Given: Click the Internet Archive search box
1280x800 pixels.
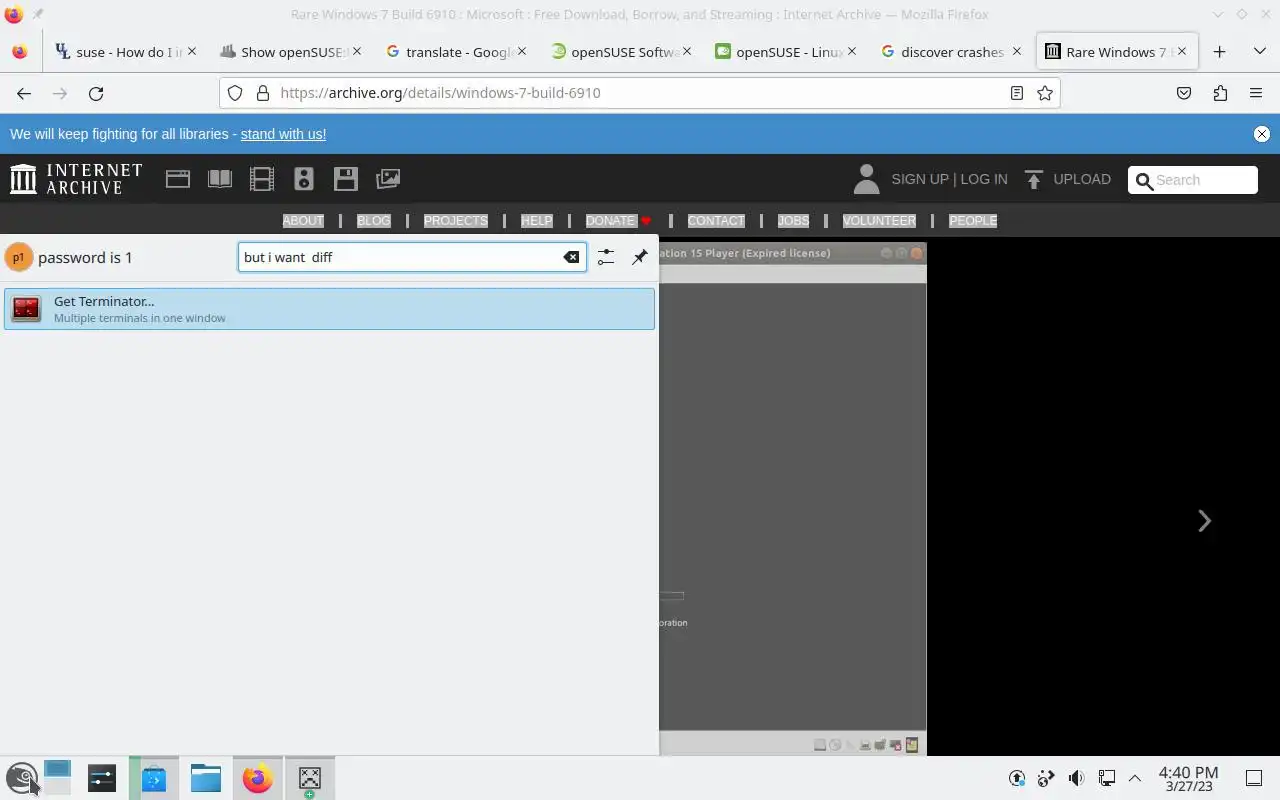Looking at the screenshot, I should (1193, 180).
